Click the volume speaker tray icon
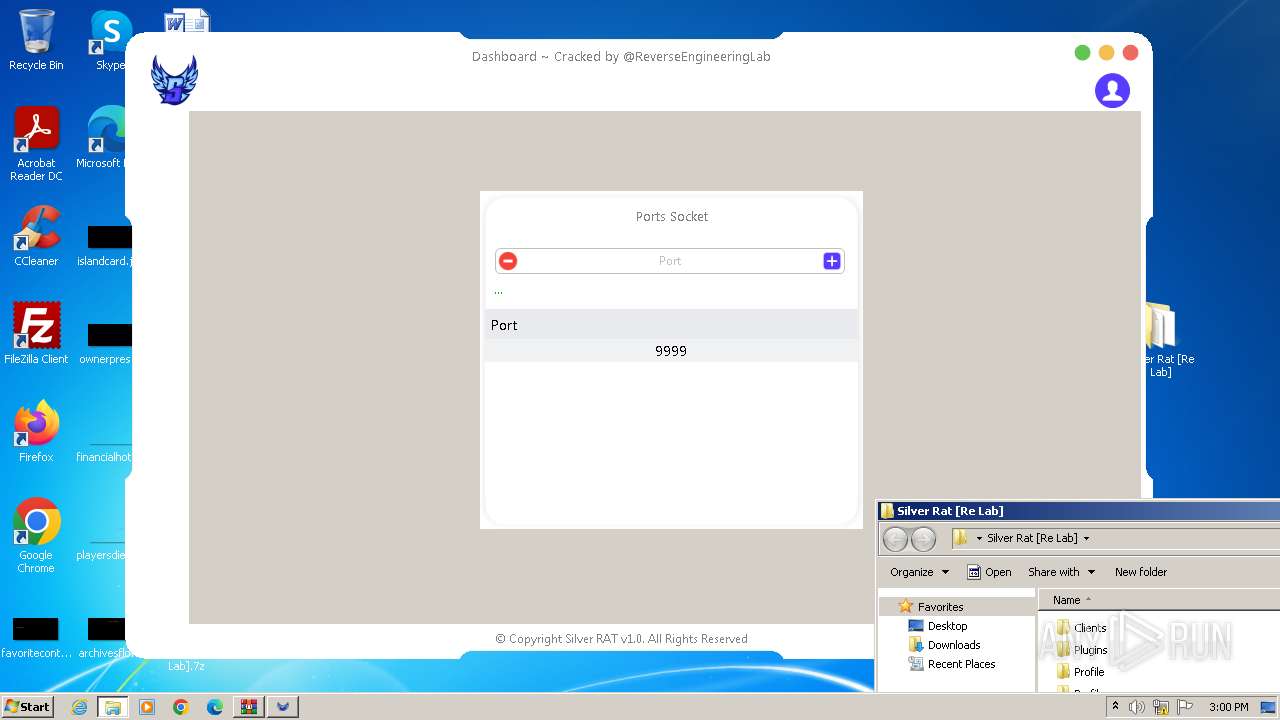Viewport: 1280px width, 720px height. pyautogui.click(x=1137, y=707)
